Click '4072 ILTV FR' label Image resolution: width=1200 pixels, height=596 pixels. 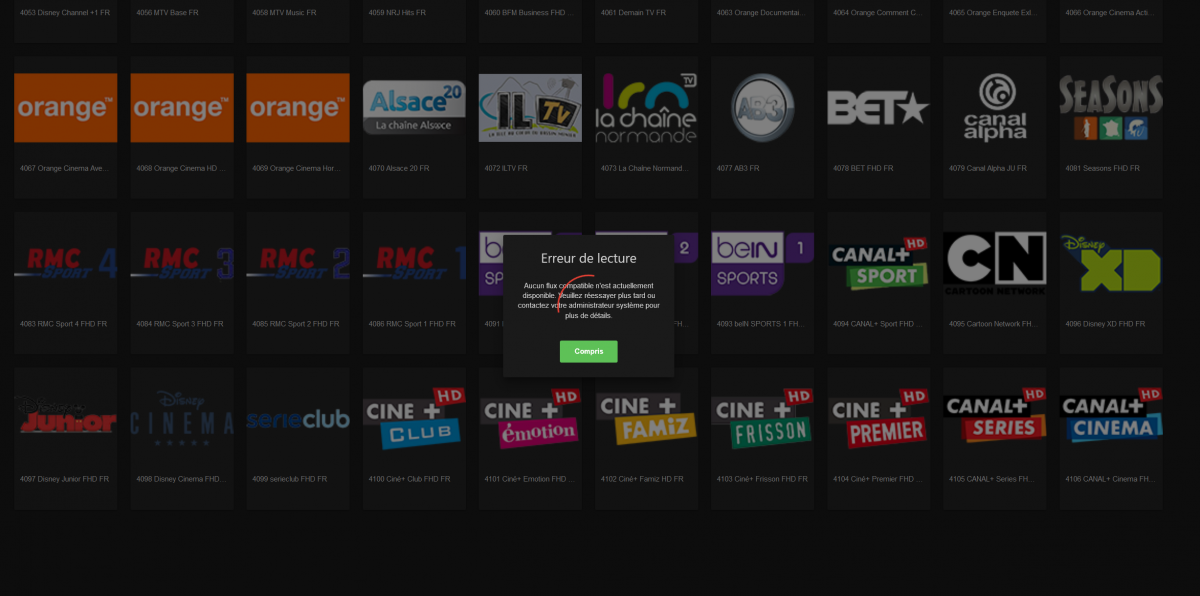(x=507, y=168)
